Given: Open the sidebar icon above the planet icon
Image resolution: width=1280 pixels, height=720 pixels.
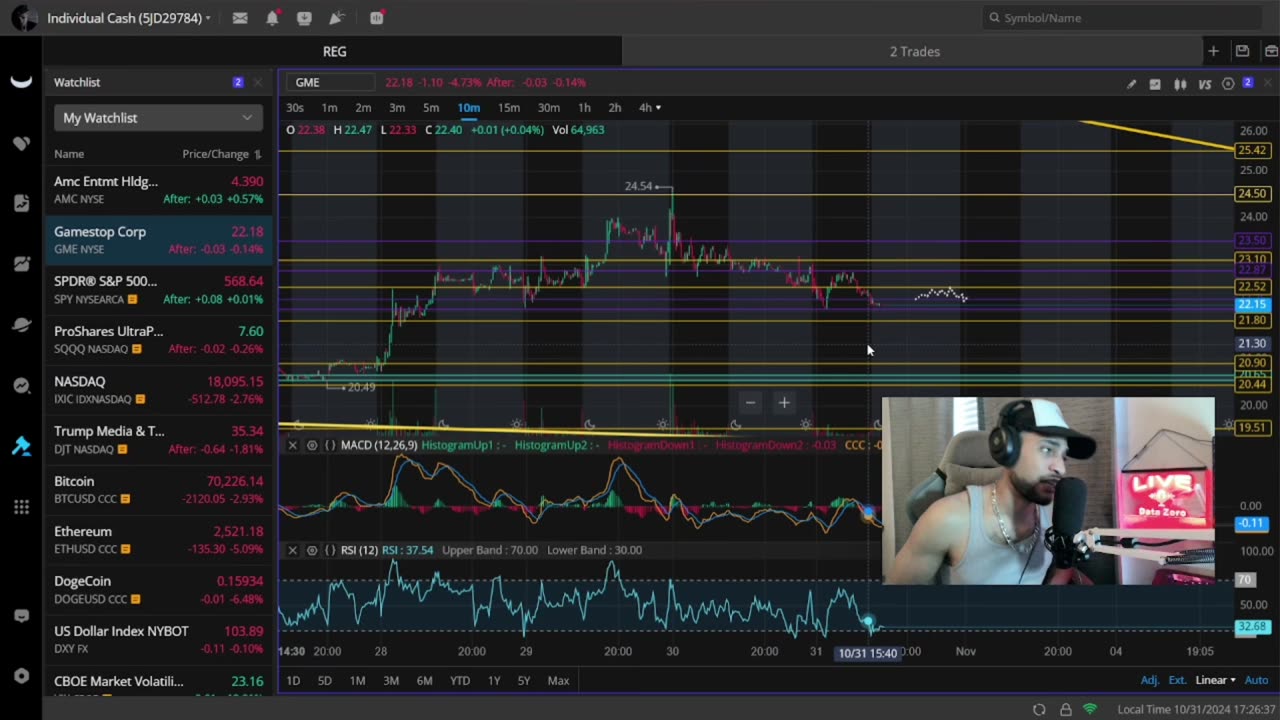Looking at the screenshot, I should 21,264.
